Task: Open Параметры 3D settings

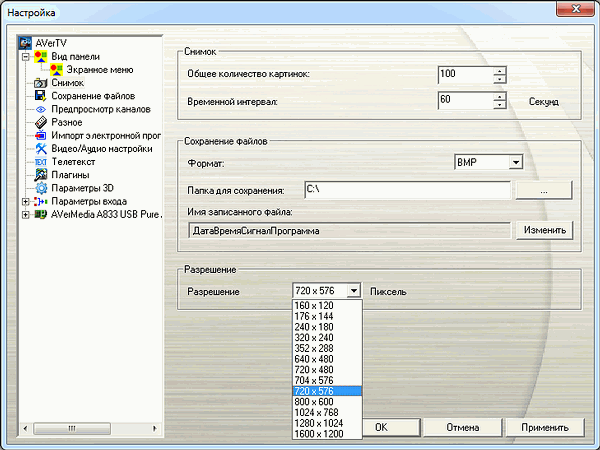Action: point(82,188)
